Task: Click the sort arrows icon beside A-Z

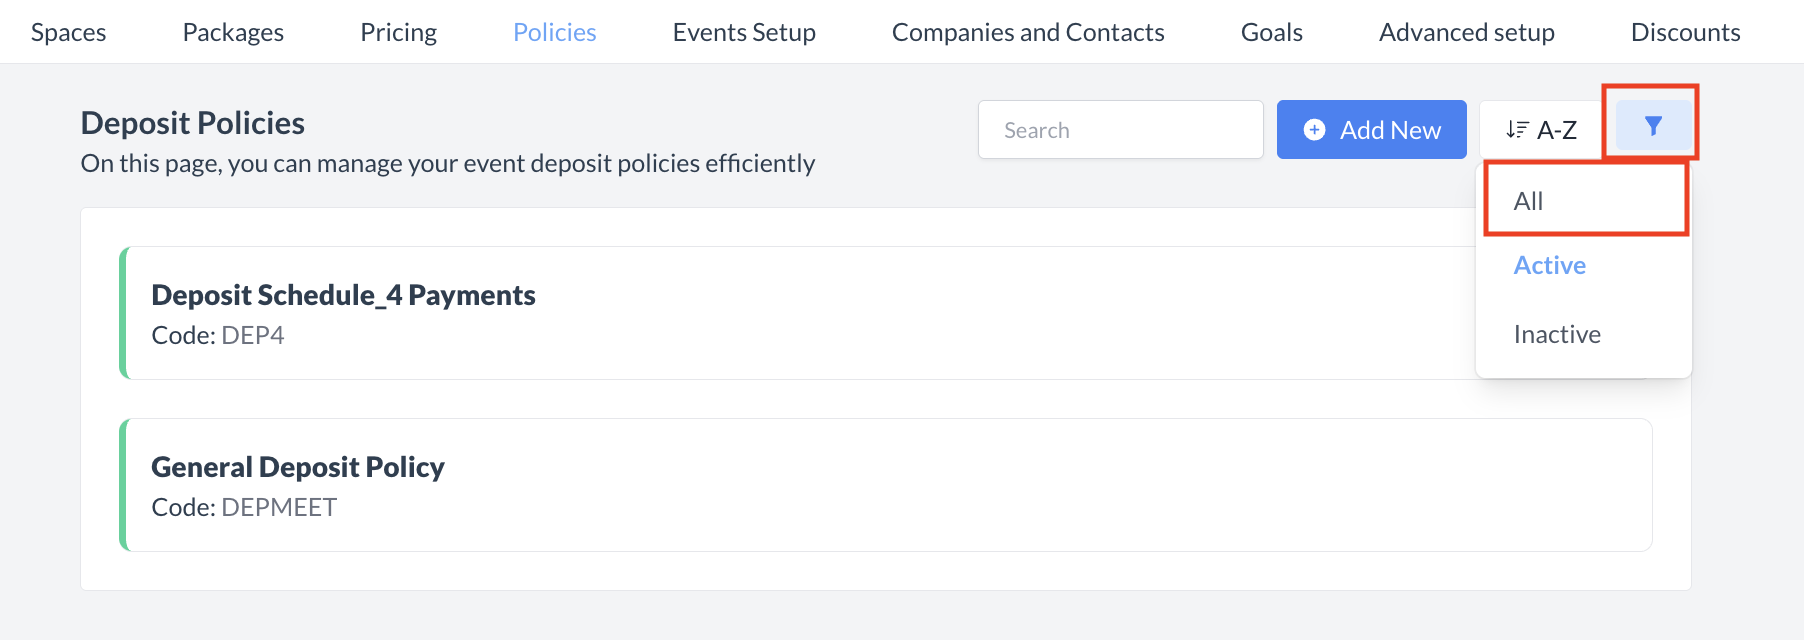Action: 1517,130
